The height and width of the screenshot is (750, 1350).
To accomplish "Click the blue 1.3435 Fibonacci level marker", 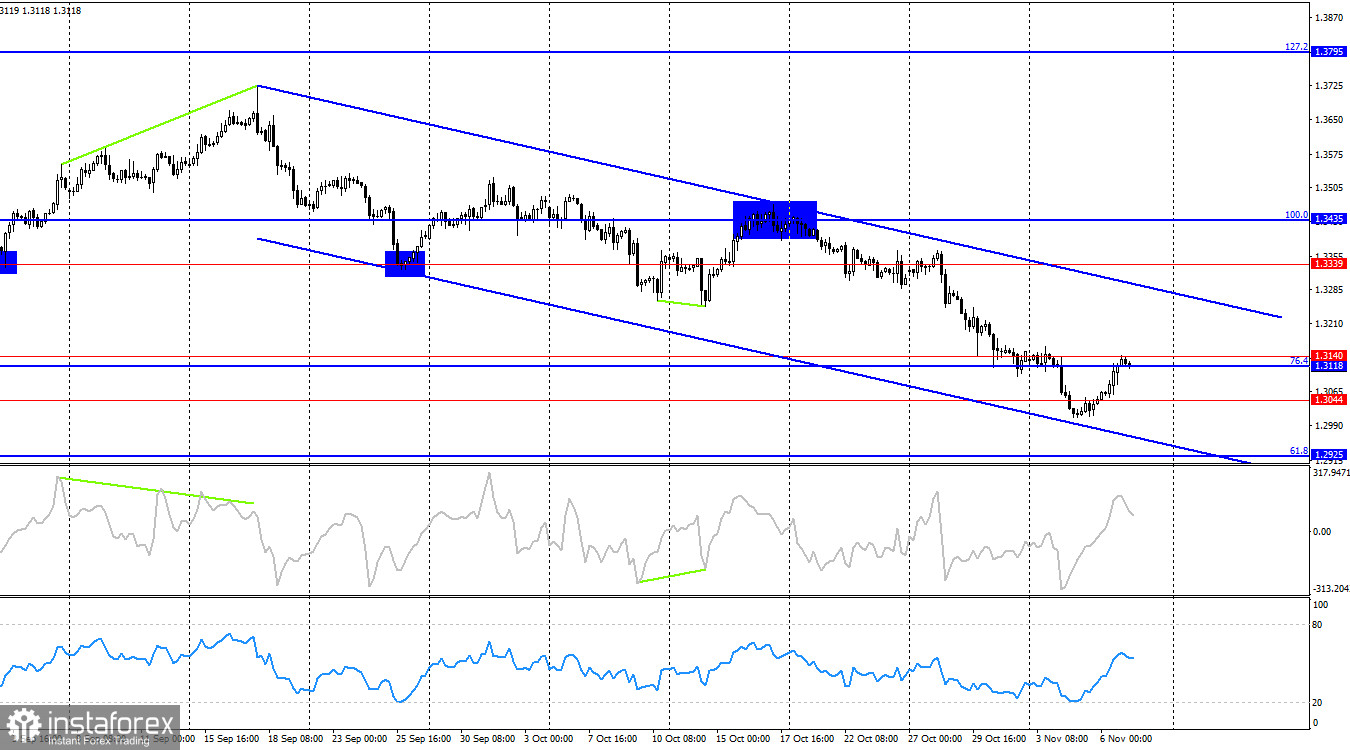I will coord(1330,217).
